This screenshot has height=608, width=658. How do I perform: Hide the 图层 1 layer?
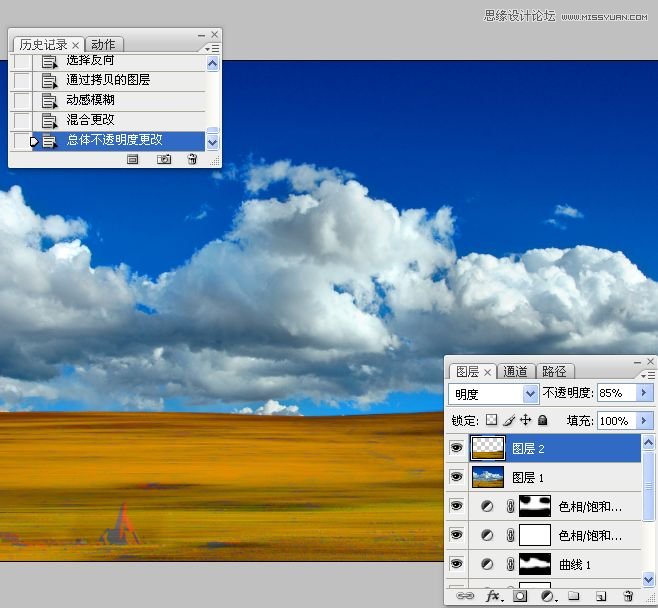pos(457,477)
